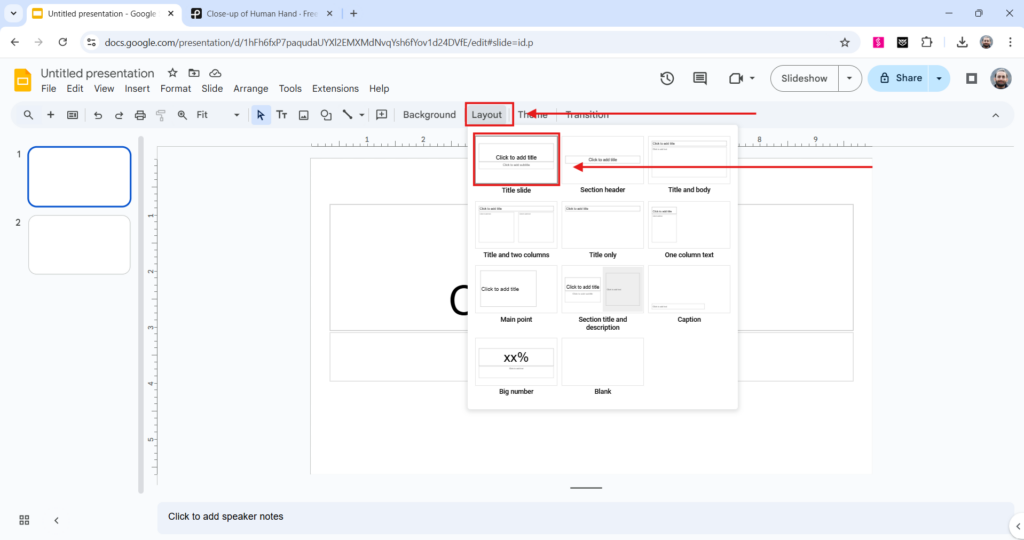The height and width of the screenshot is (540, 1024).
Task: Hide the menus using the up chevron
Action: 995,115
